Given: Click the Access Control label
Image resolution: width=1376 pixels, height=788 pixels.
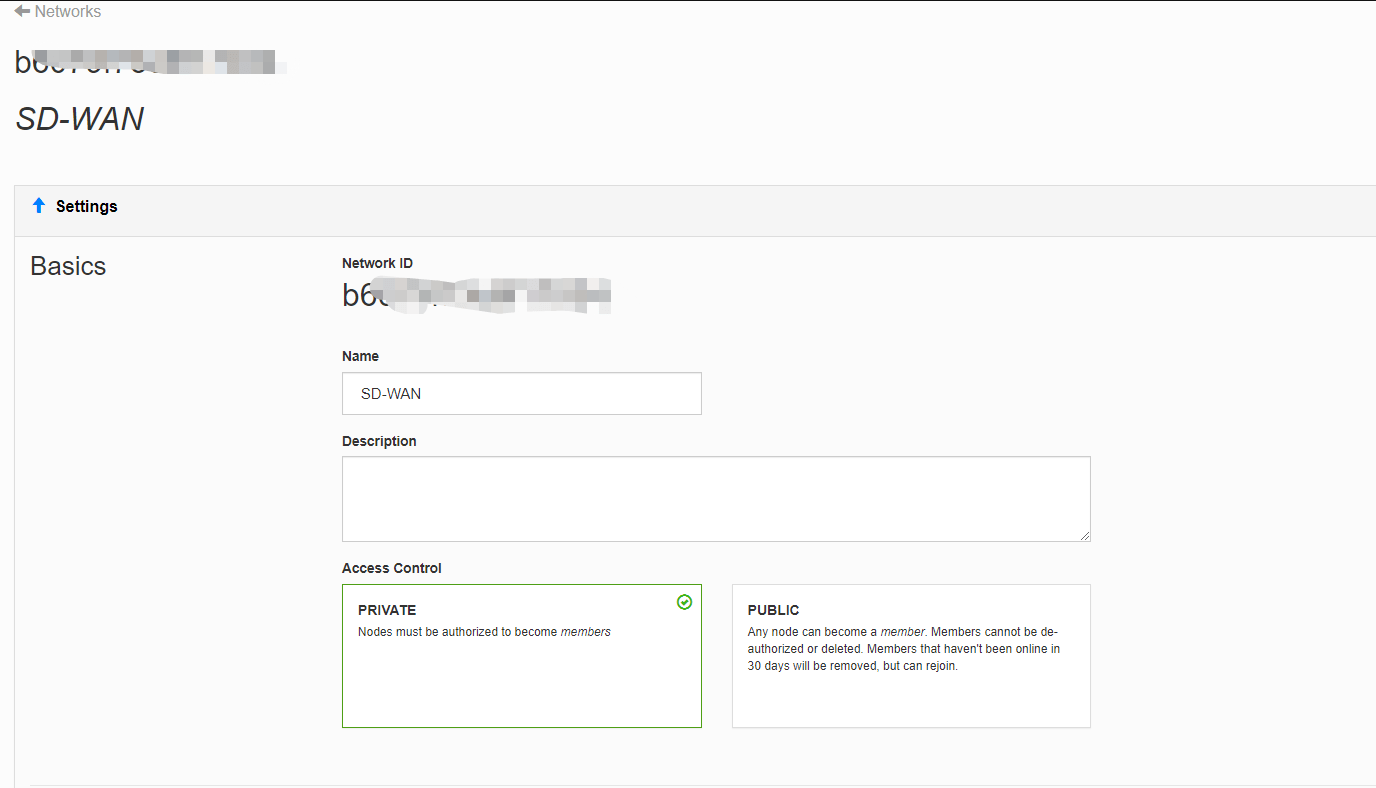Looking at the screenshot, I should (x=392, y=568).
